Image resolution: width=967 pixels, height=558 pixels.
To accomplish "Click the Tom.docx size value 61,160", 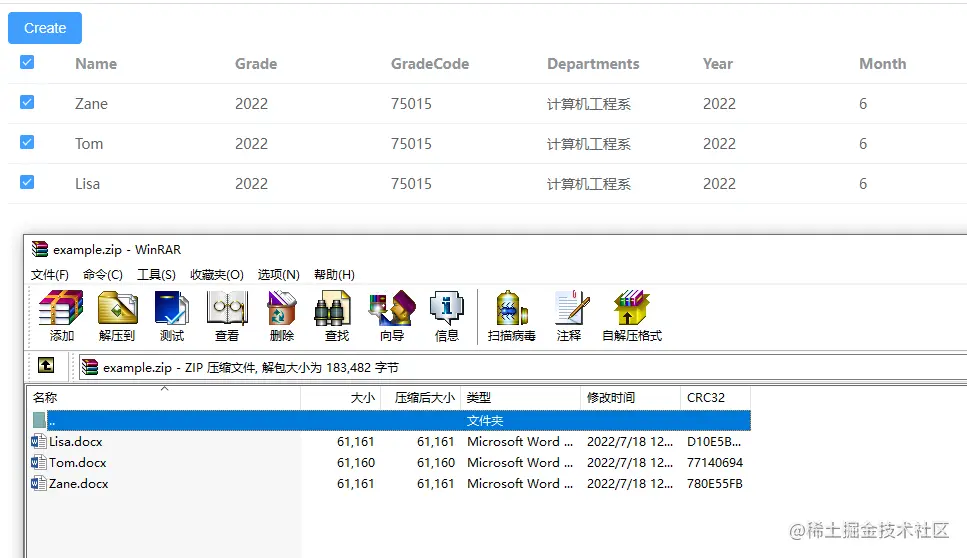I will pyautogui.click(x=356, y=462).
